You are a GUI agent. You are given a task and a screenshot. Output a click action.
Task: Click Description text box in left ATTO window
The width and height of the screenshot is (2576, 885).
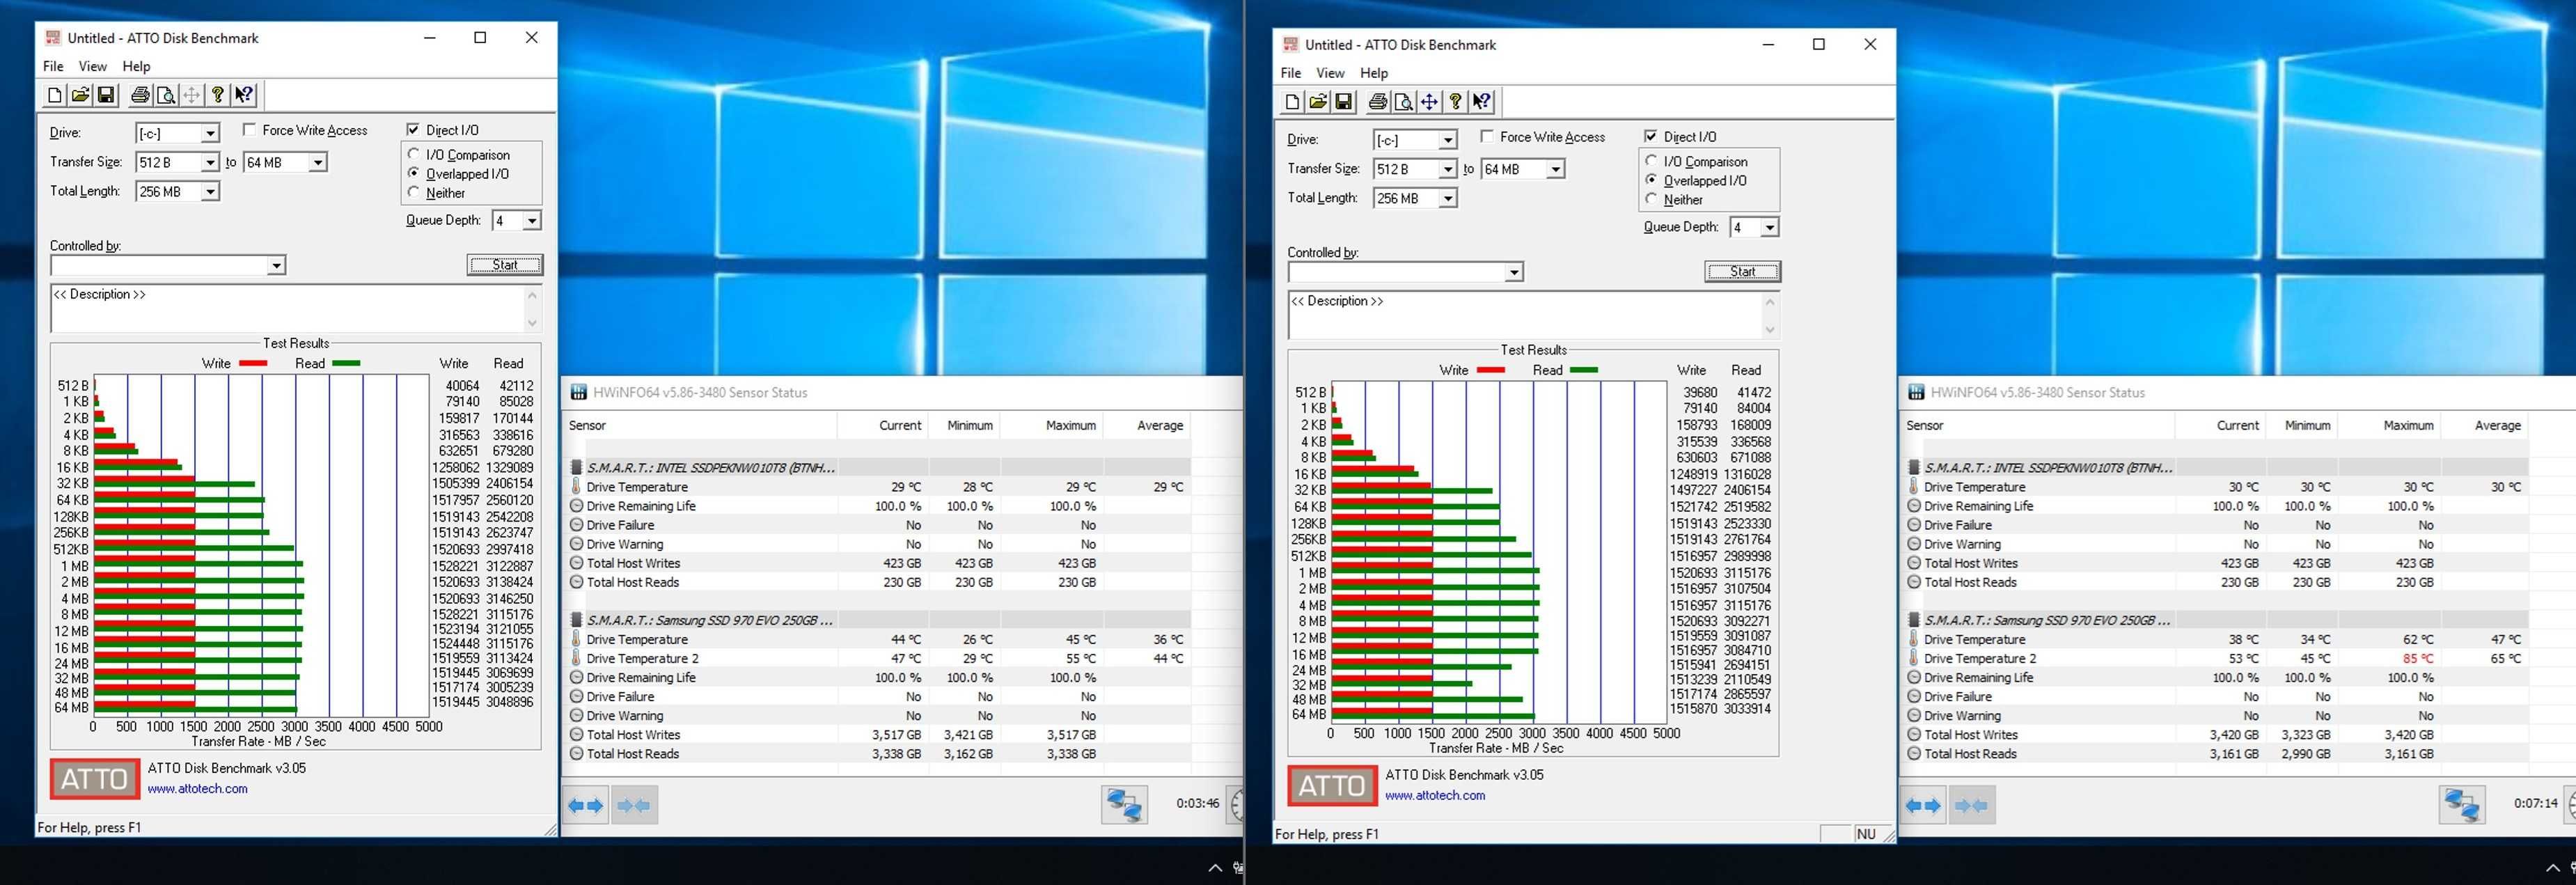tap(288, 308)
